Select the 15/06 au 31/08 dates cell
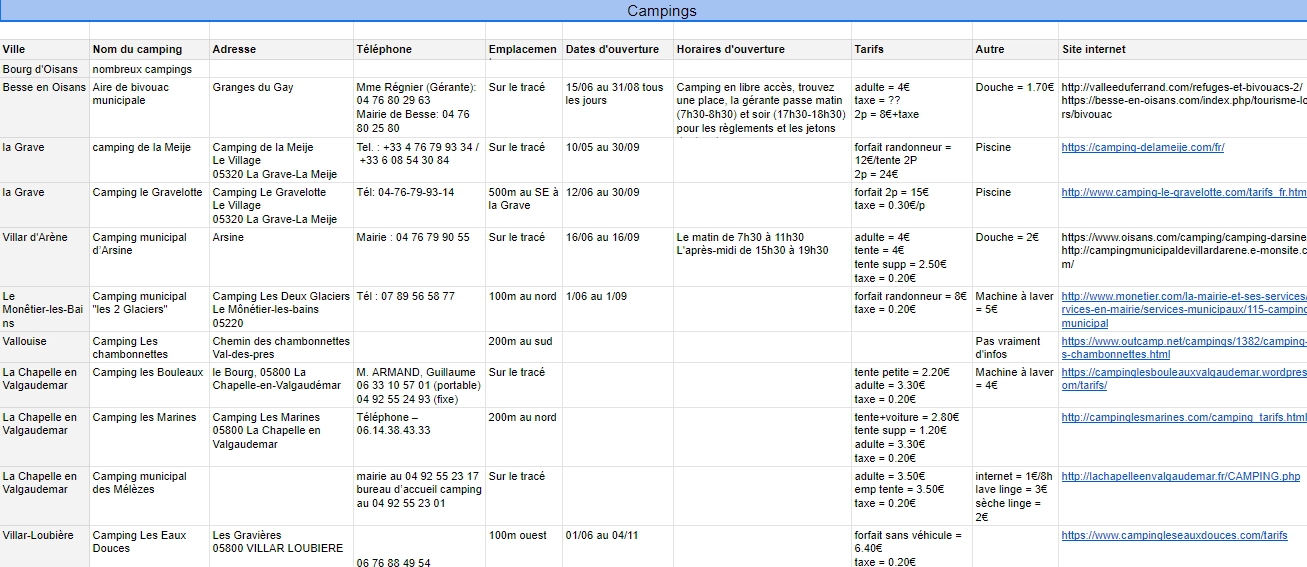This screenshot has width=1307, height=567. tap(617, 108)
